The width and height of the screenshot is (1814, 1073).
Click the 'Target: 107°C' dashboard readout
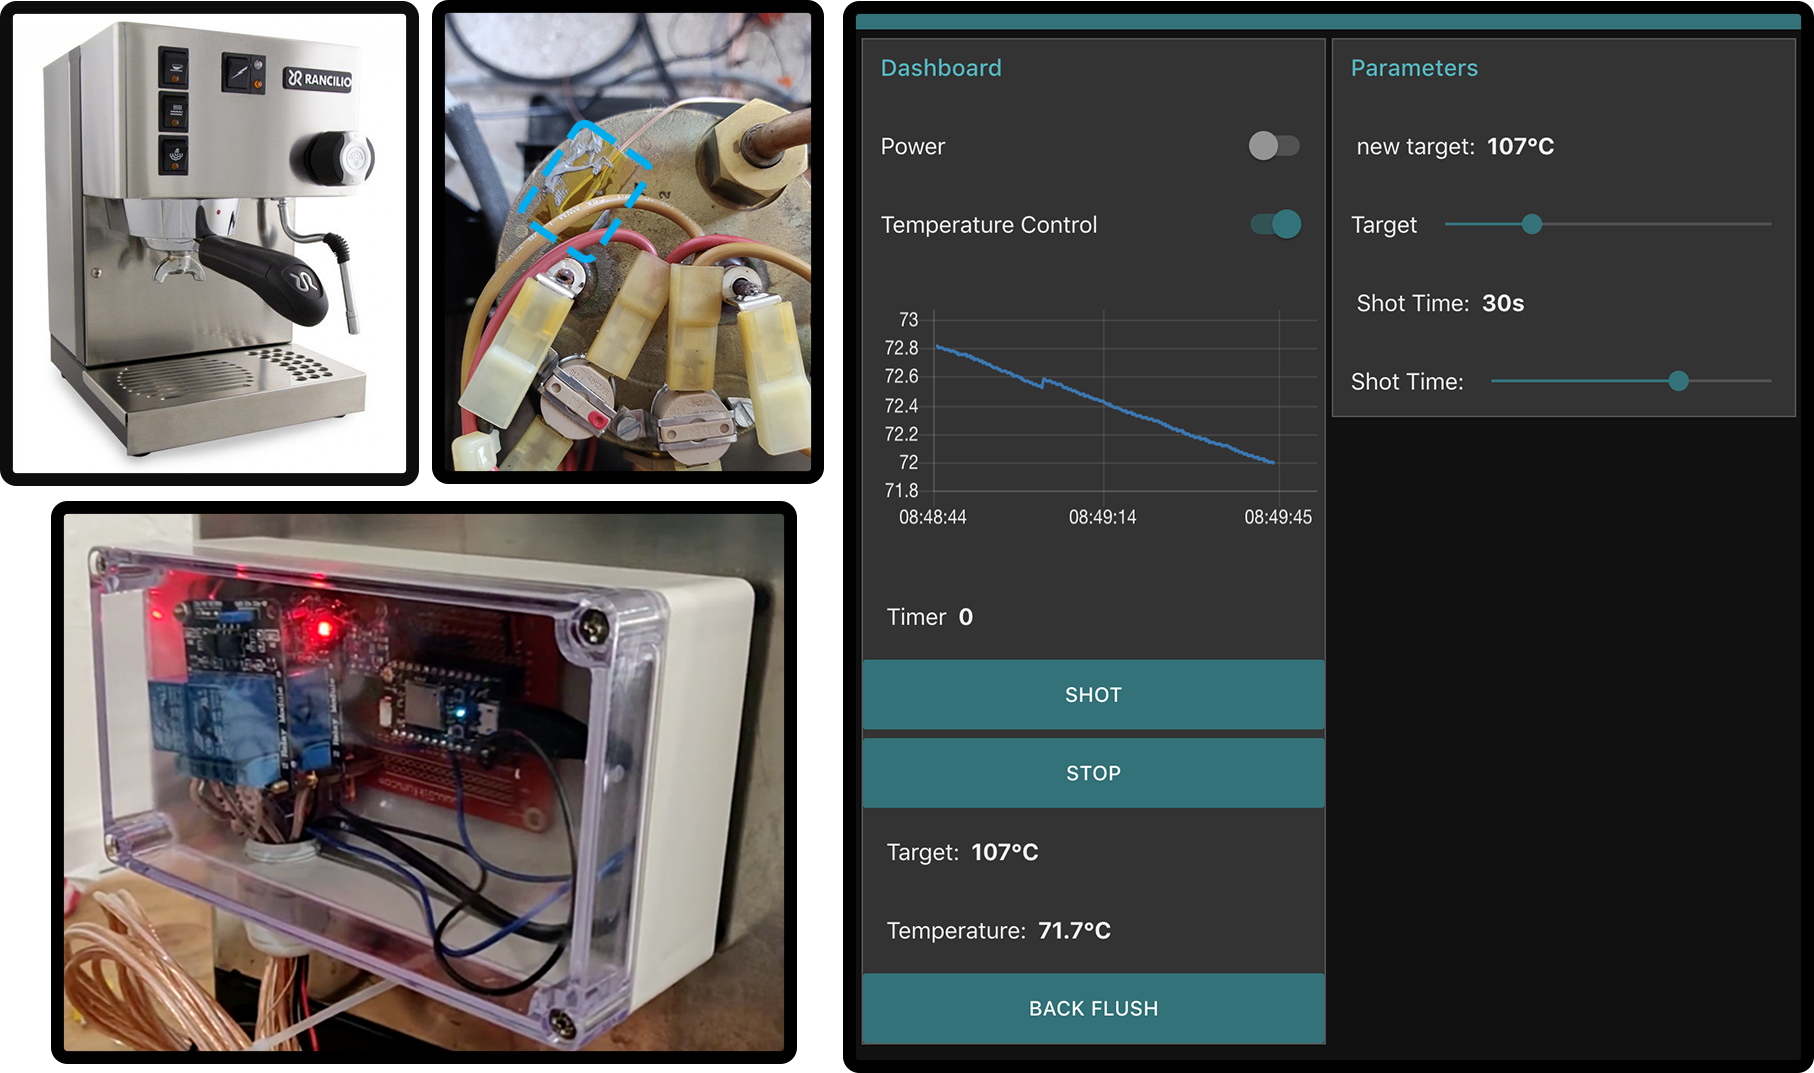point(962,852)
